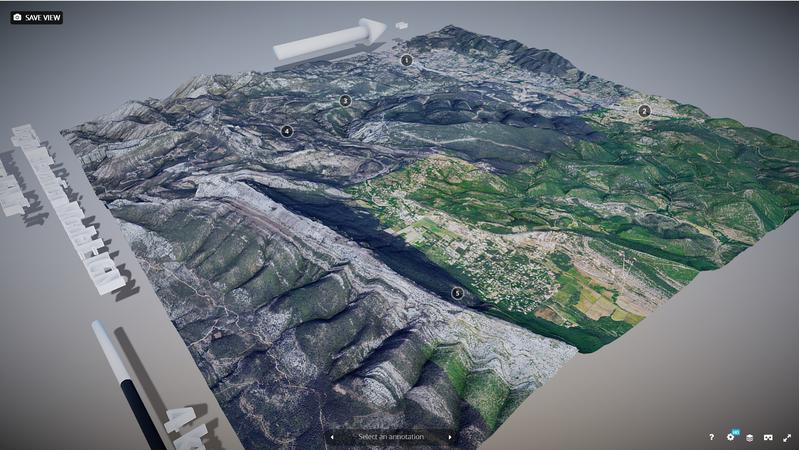Viewport: 799px width, 450px height.
Task: Click the Save View camera button
Action: click(37, 17)
